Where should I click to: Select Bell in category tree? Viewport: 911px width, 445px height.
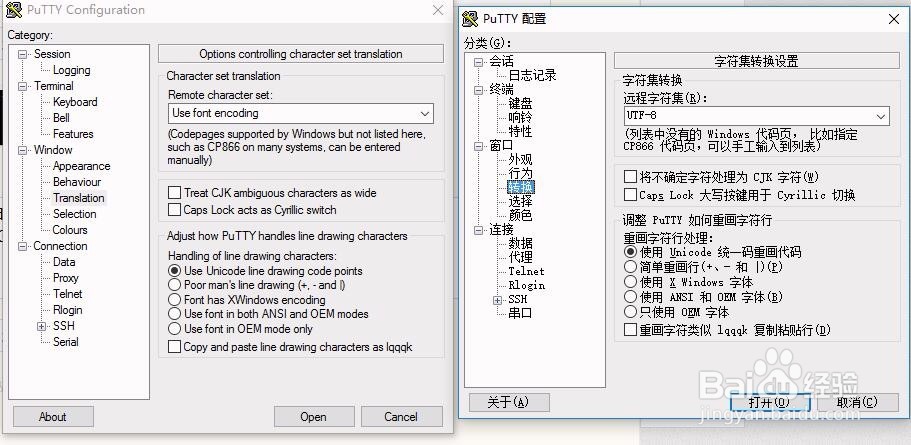(61, 118)
